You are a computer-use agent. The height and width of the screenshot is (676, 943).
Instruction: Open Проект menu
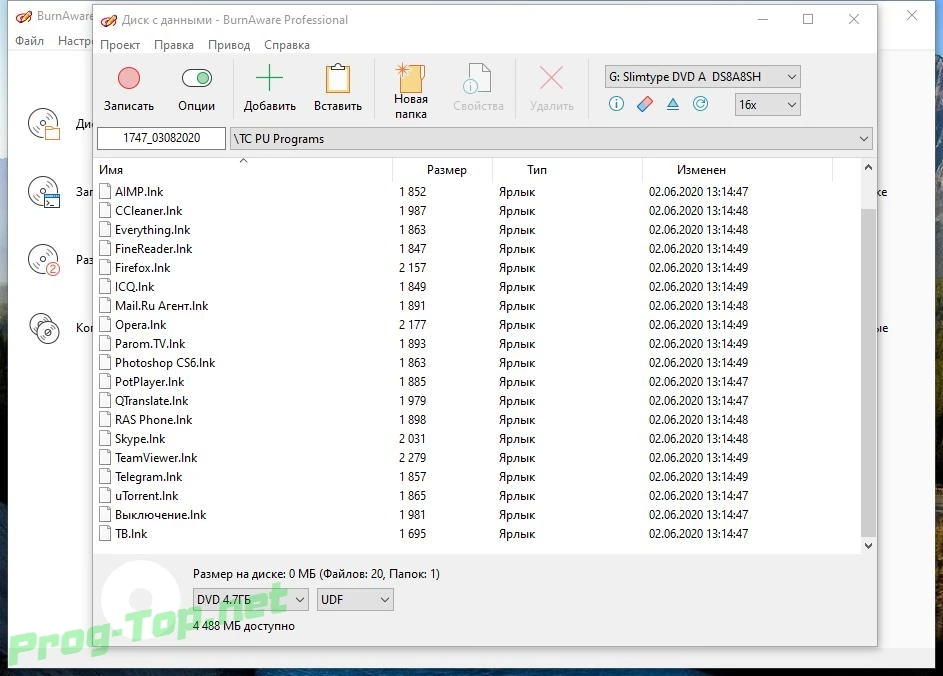[120, 45]
